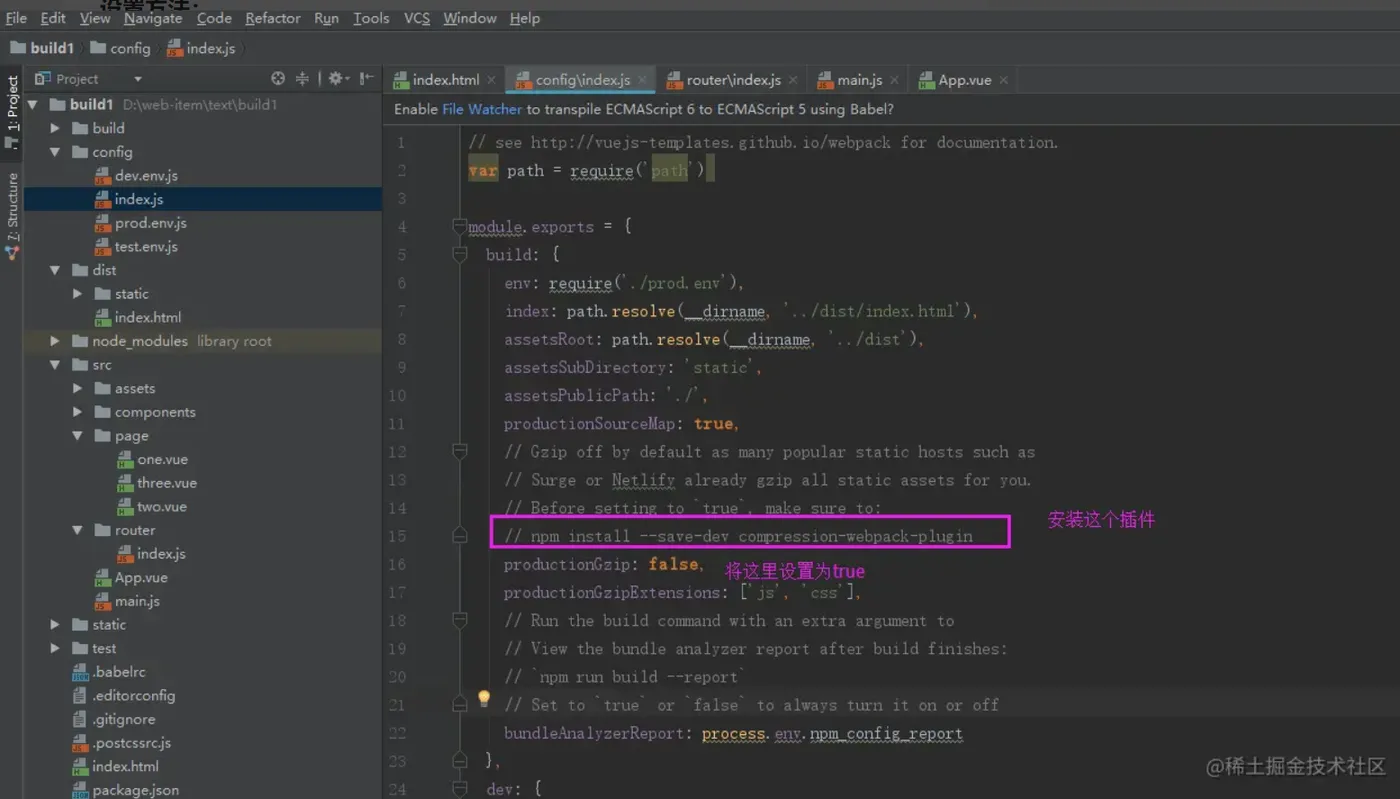Open the Refactor menu

point(273,18)
